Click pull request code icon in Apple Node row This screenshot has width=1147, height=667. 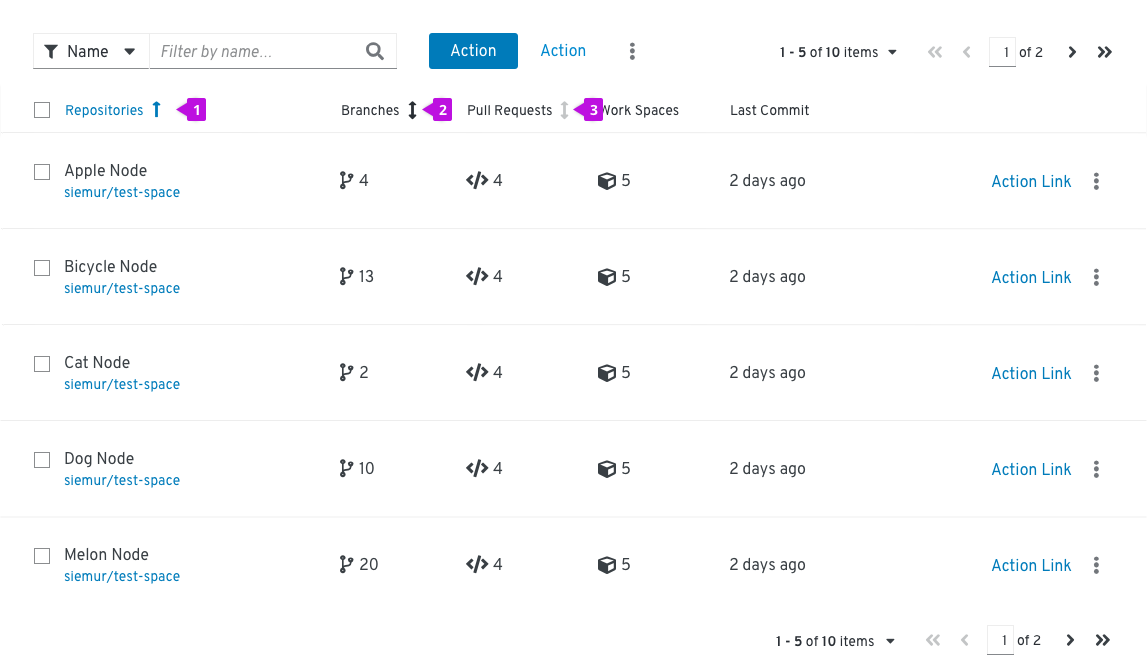477,181
